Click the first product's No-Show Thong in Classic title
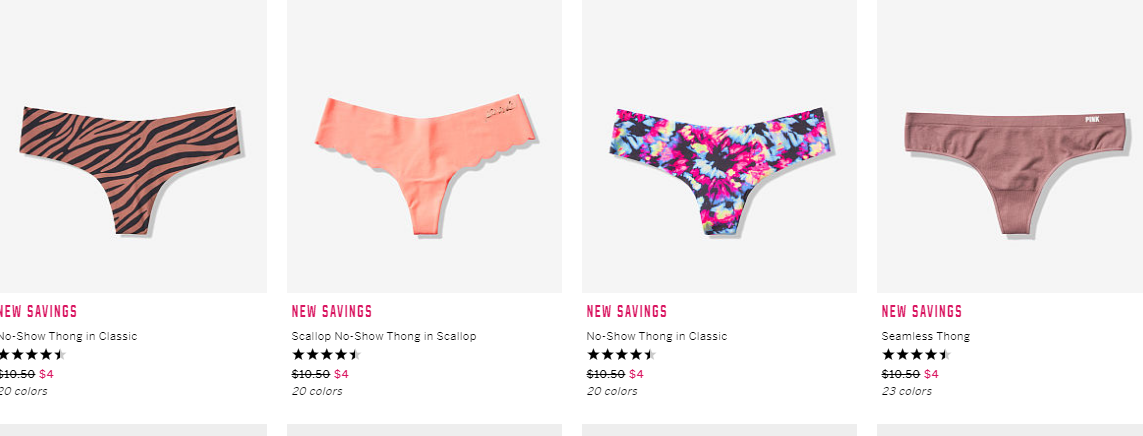Viewport: 1143px width, 436px height. click(69, 336)
